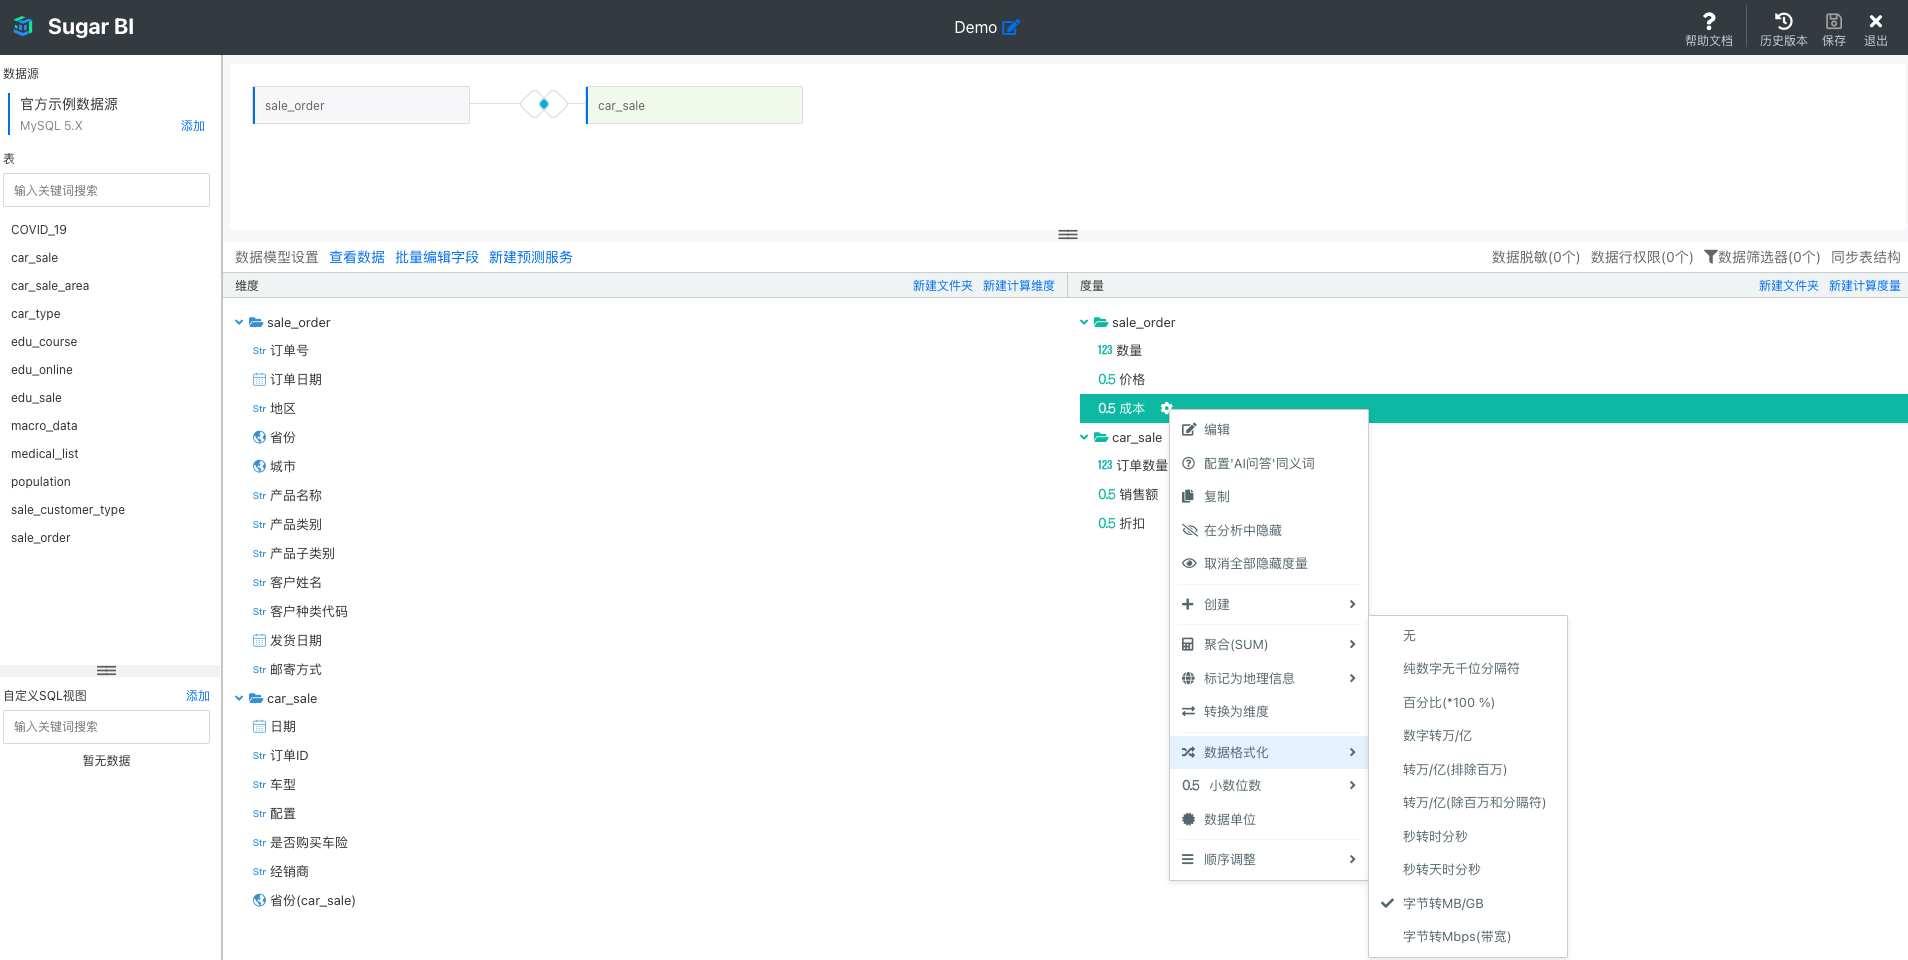Select format 秒转时分秒
Image resolution: width=1908 pixels, height=960 pixels.
point(1468,836)
